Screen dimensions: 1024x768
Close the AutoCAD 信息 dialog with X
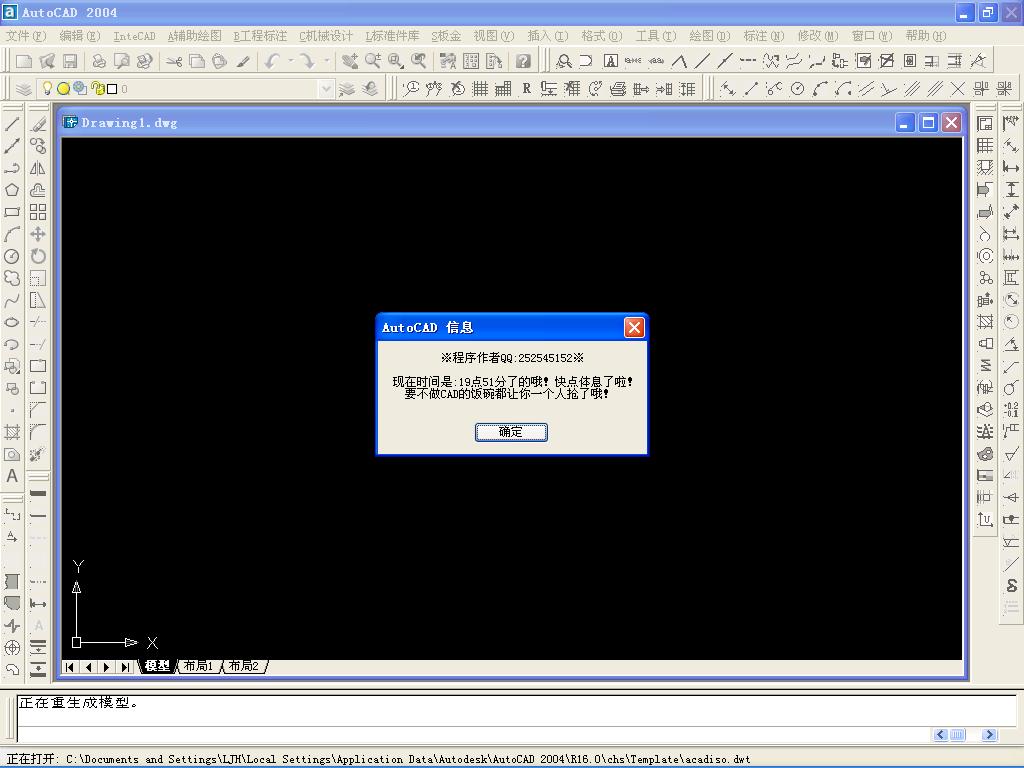point(634,327)
